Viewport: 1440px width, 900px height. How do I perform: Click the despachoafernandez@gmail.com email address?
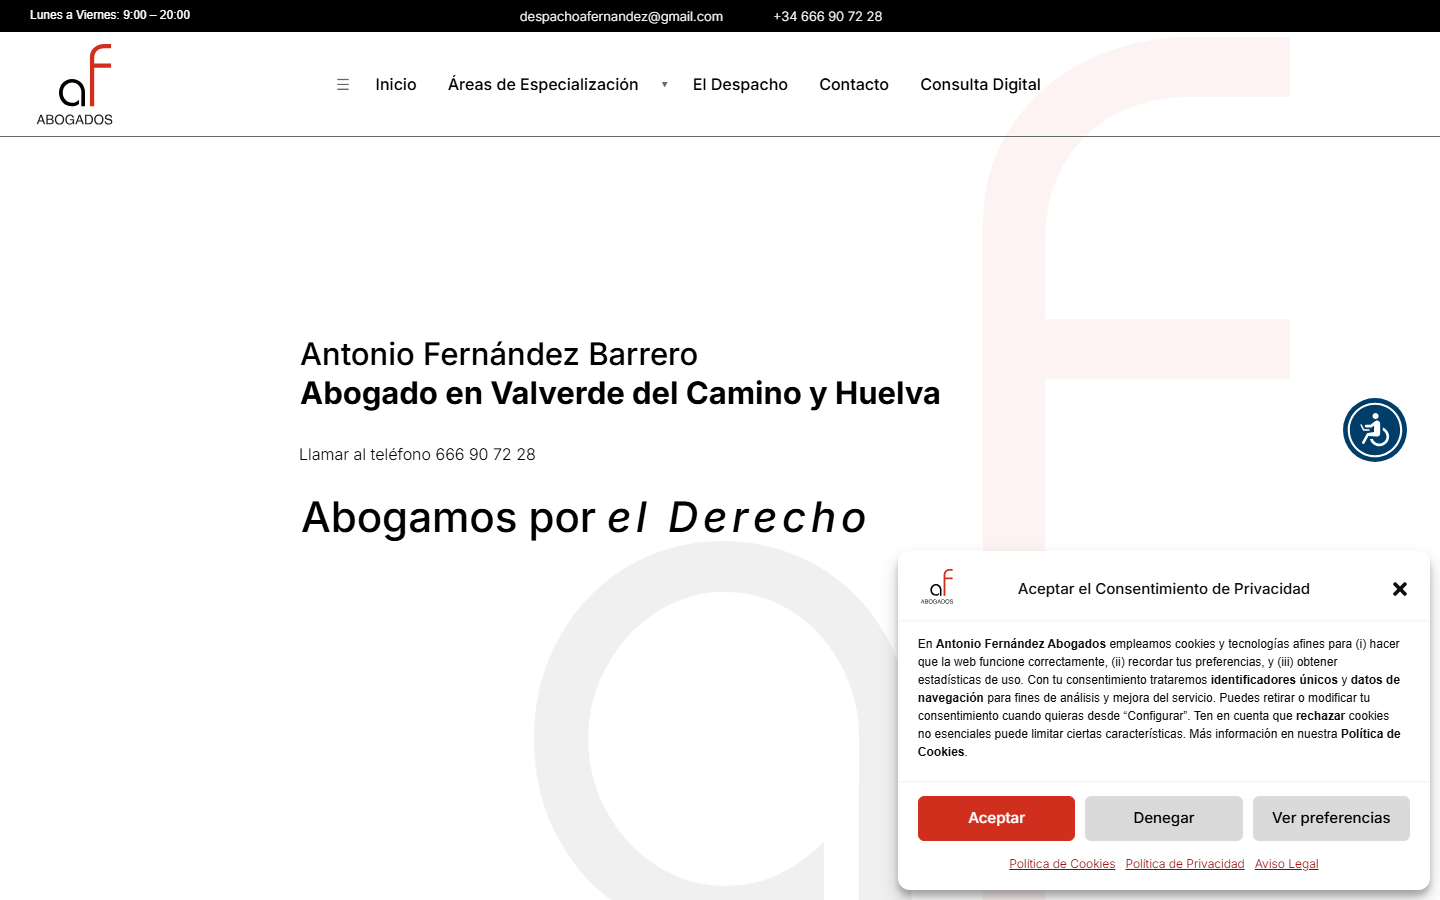(621, 16)
